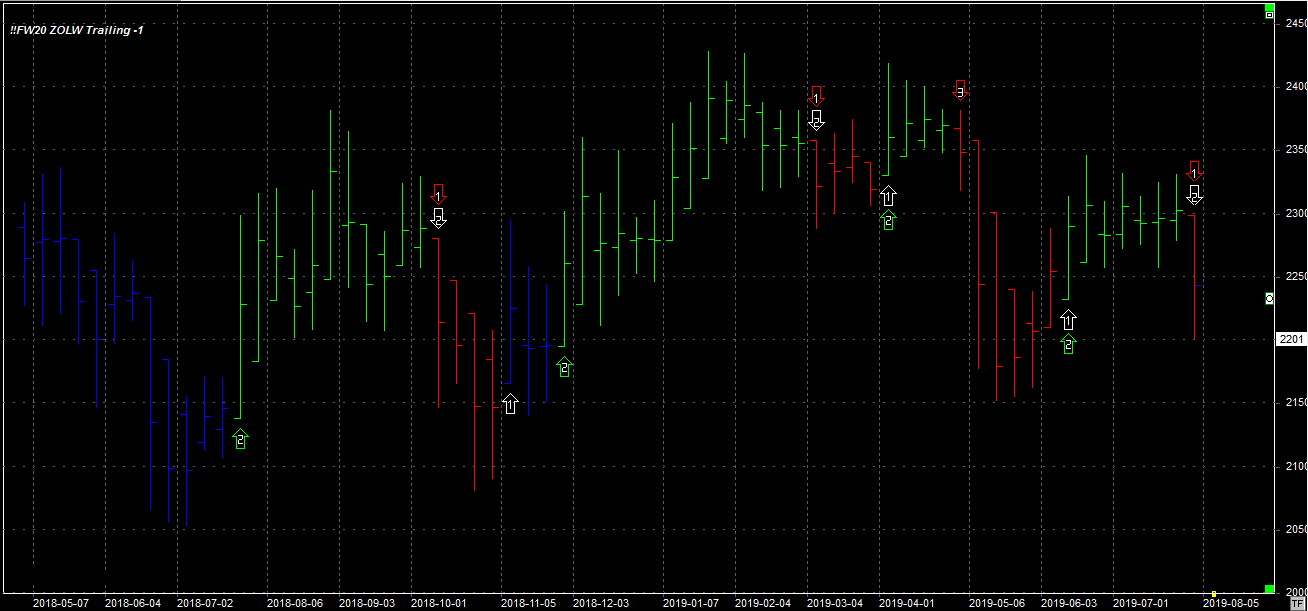Click the circle marker on the price axis

1269,298
